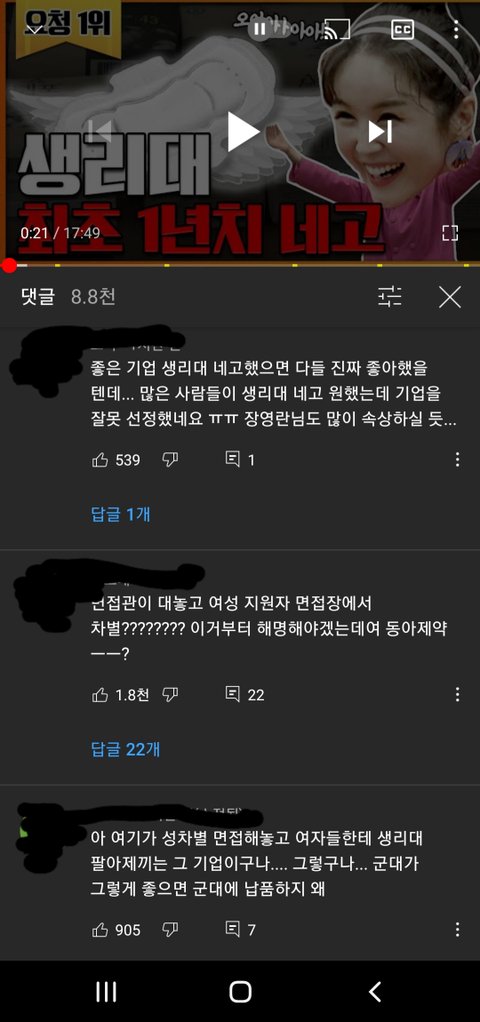Go to the previous video
Viewport: 480px width, 1022px height.
[x=100, y=132]
